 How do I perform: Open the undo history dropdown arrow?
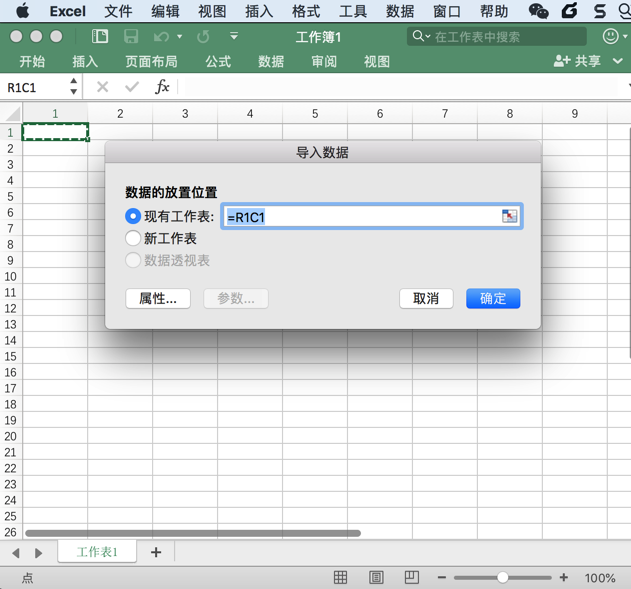pos(179,37)
